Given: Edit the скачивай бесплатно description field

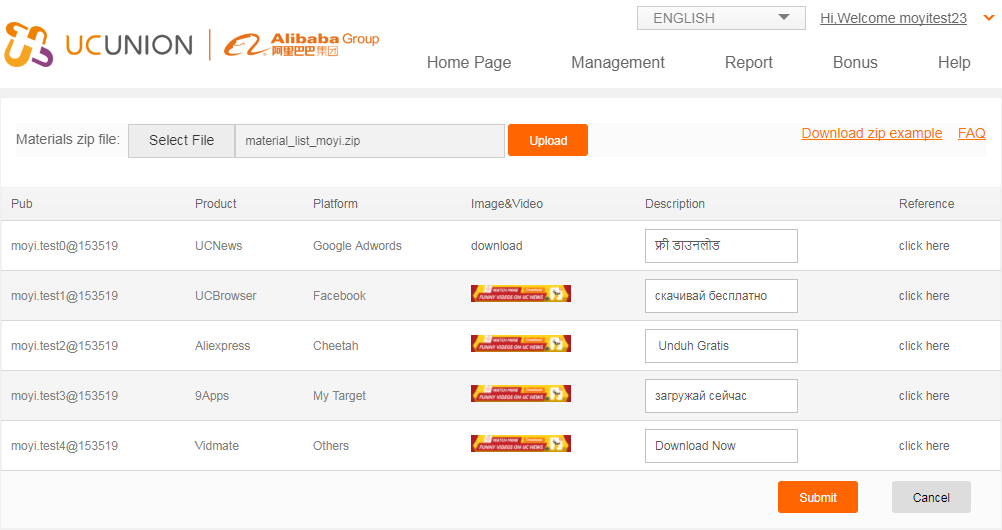Looking at the screenshot, I should click(x=721, y=296).
